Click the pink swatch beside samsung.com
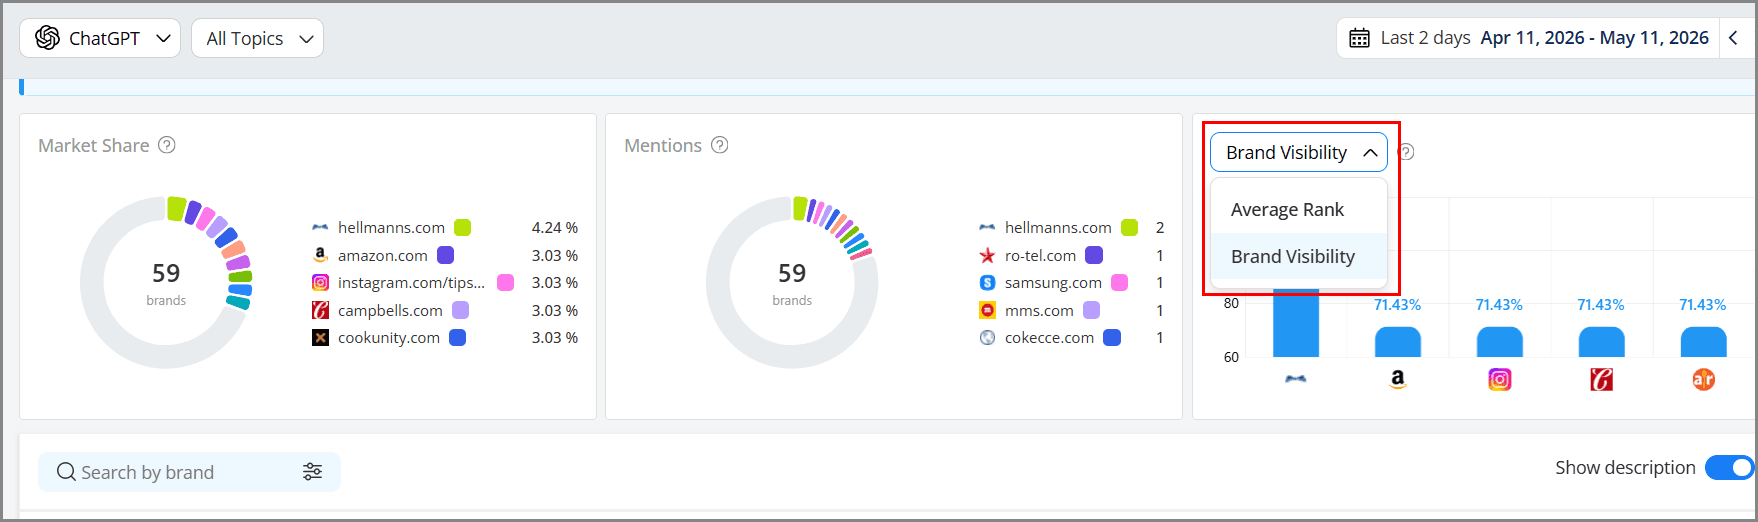The image size is (1758, 522). 1119,283
